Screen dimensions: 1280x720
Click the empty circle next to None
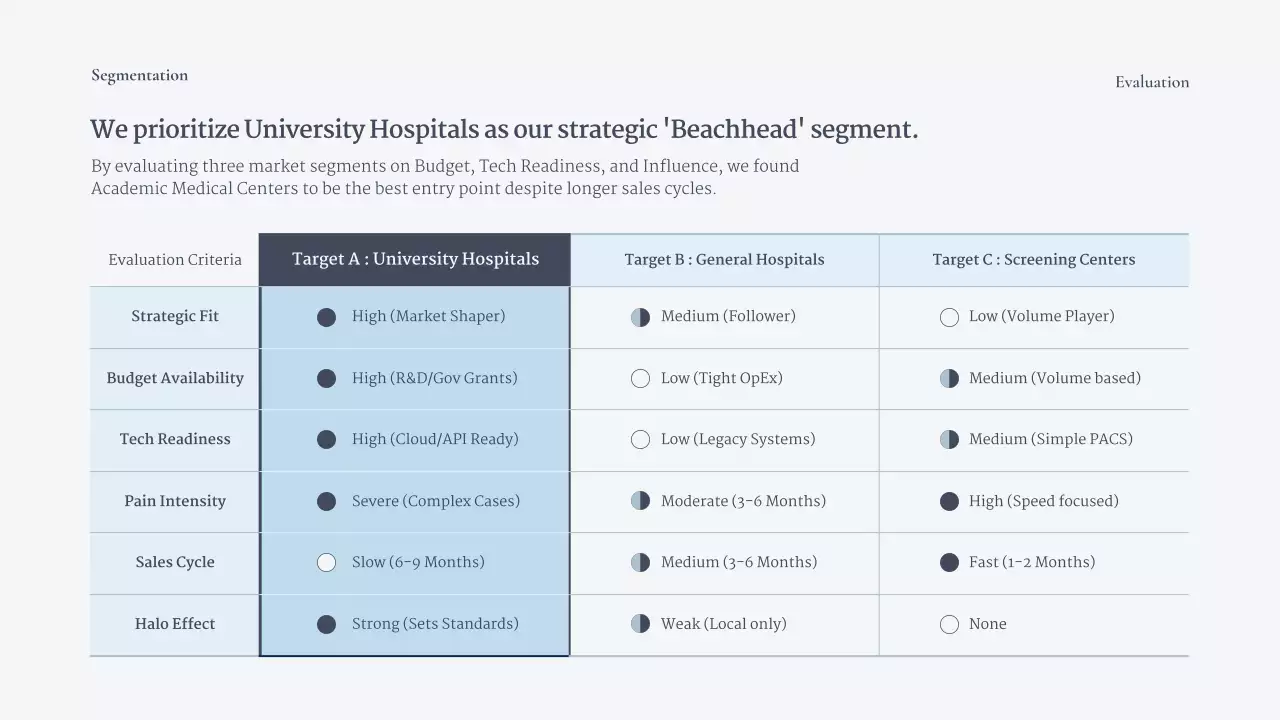(949, 624)
